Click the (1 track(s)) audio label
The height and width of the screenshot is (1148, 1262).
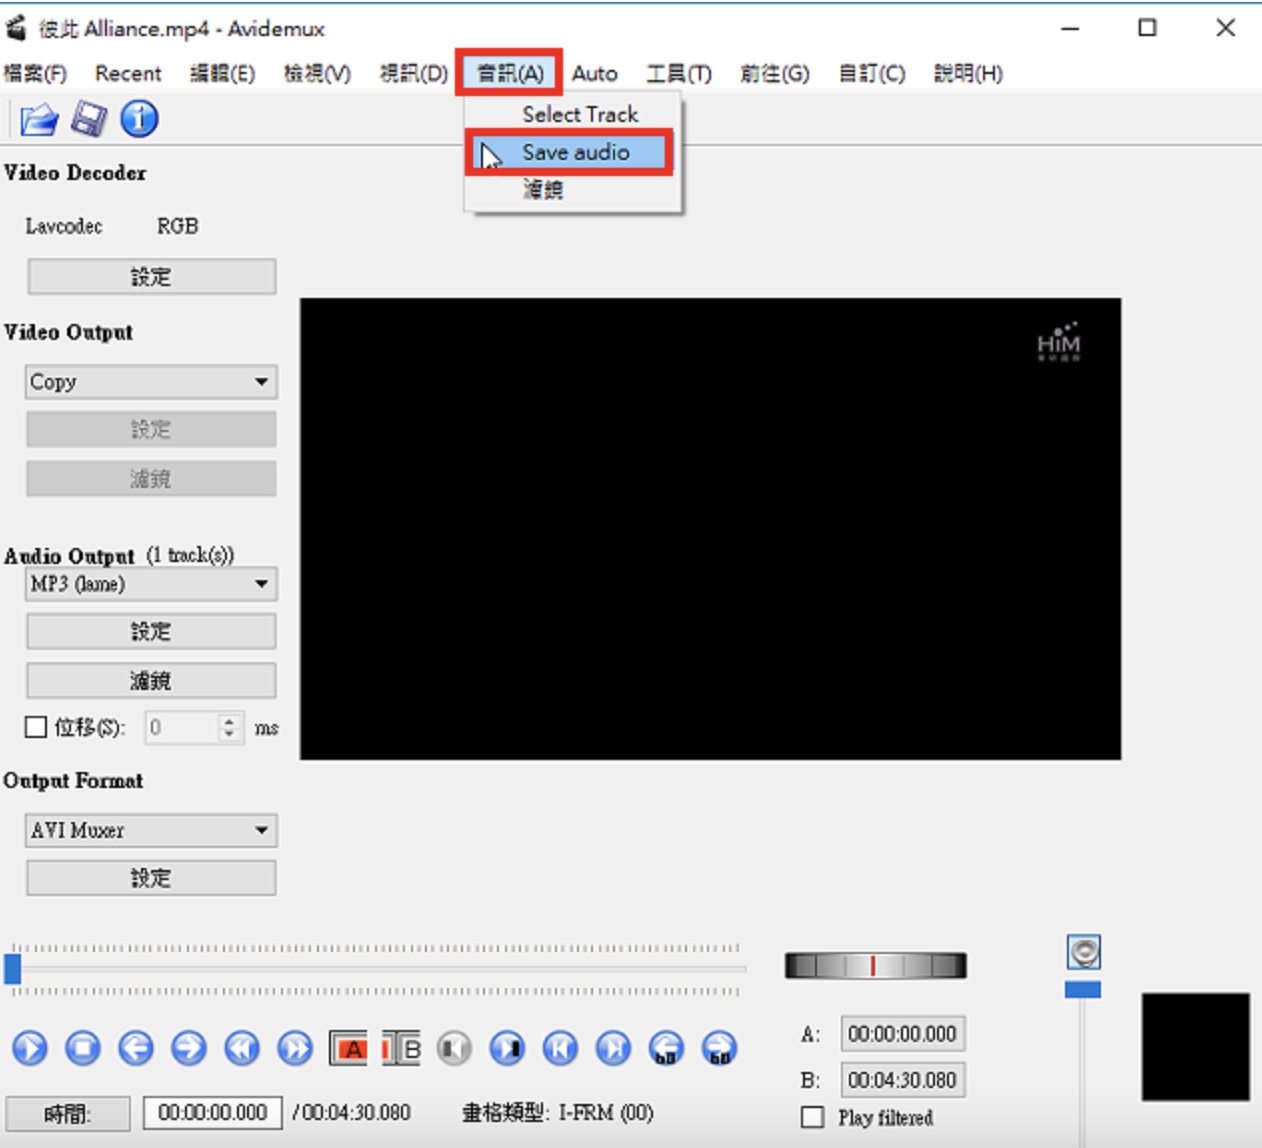pyautogui.click(x=190, y=555)
